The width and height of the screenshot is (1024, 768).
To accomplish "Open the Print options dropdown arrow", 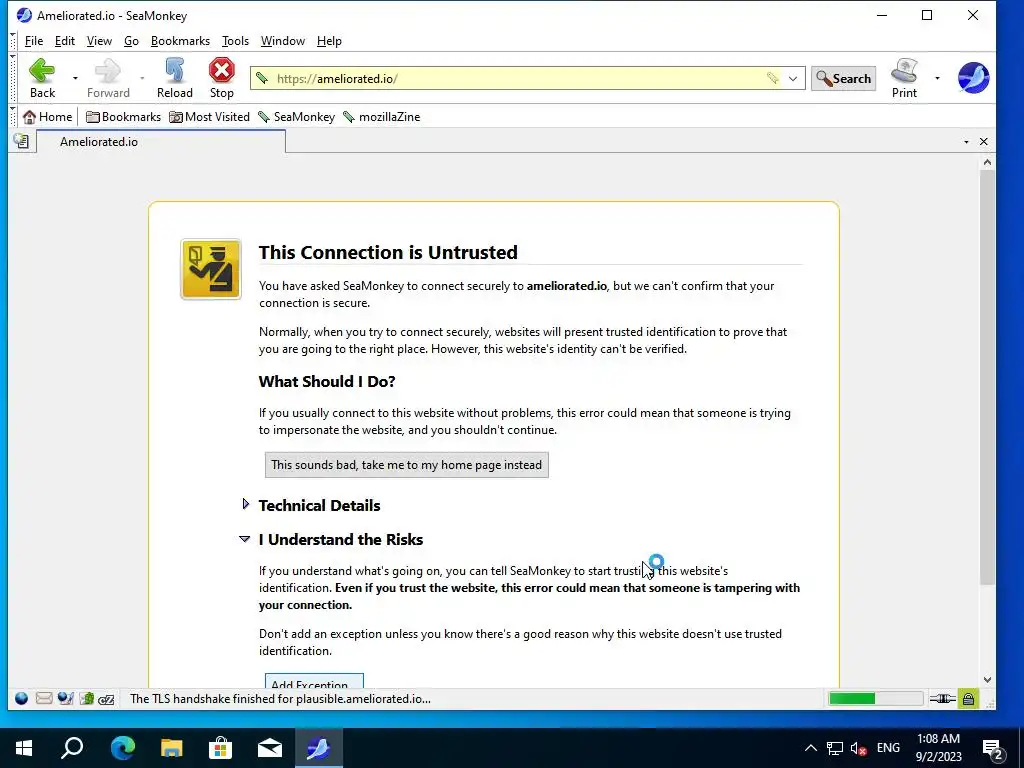I will coord(937,78).
